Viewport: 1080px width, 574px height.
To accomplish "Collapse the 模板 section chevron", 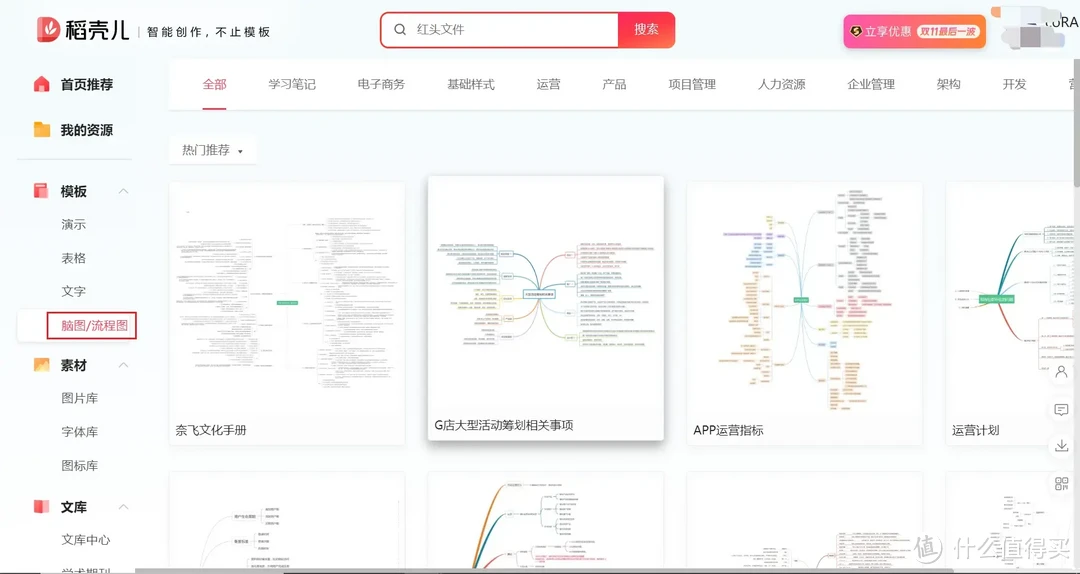I will pyautogui.click(x=123, y=191).
